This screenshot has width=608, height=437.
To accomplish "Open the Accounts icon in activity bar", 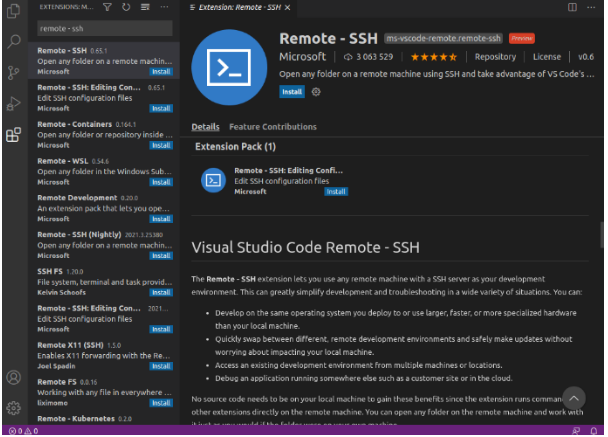I will (x=13, y=378).
